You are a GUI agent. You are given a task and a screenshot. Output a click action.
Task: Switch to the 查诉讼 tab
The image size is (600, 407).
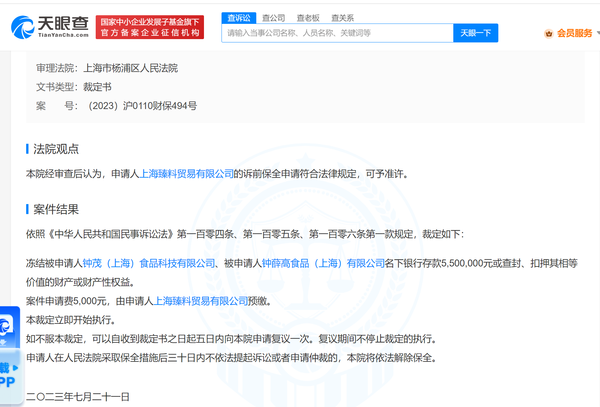click(238, 16)
